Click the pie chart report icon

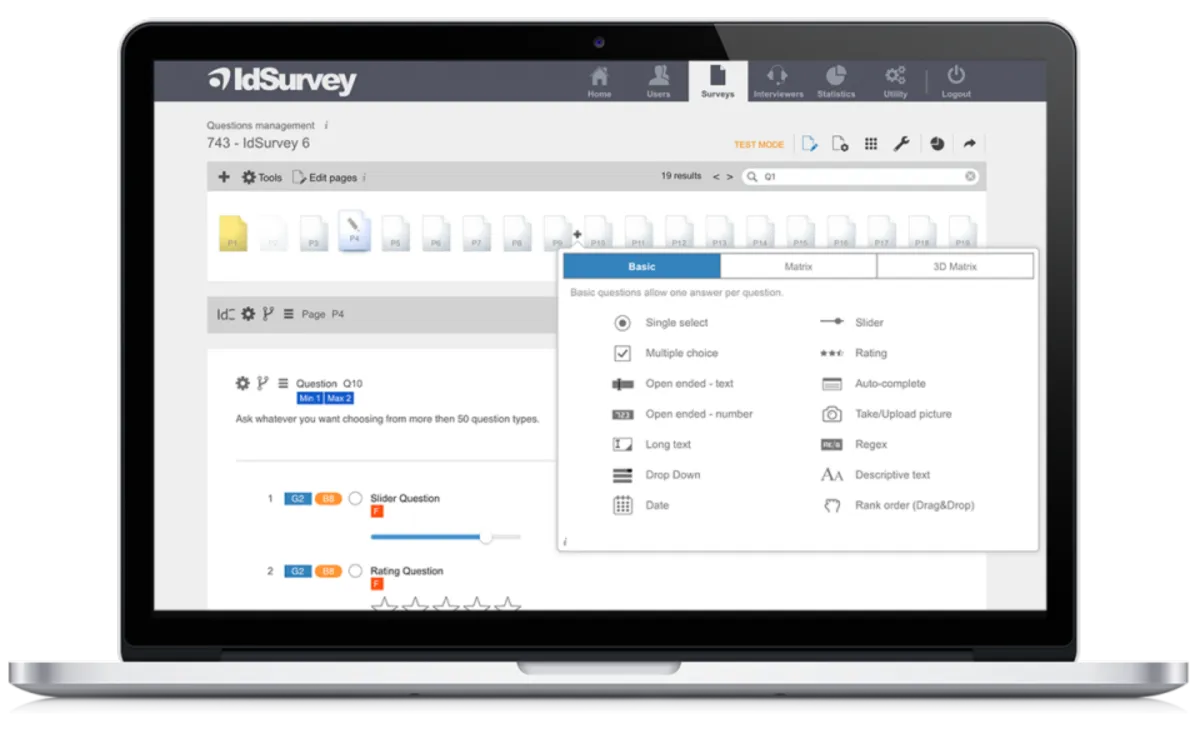[x=937, y=144]
